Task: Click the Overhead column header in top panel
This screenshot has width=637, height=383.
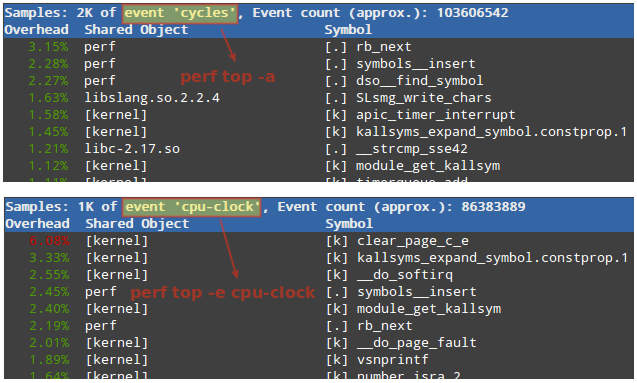Action: tap(37, 30)
